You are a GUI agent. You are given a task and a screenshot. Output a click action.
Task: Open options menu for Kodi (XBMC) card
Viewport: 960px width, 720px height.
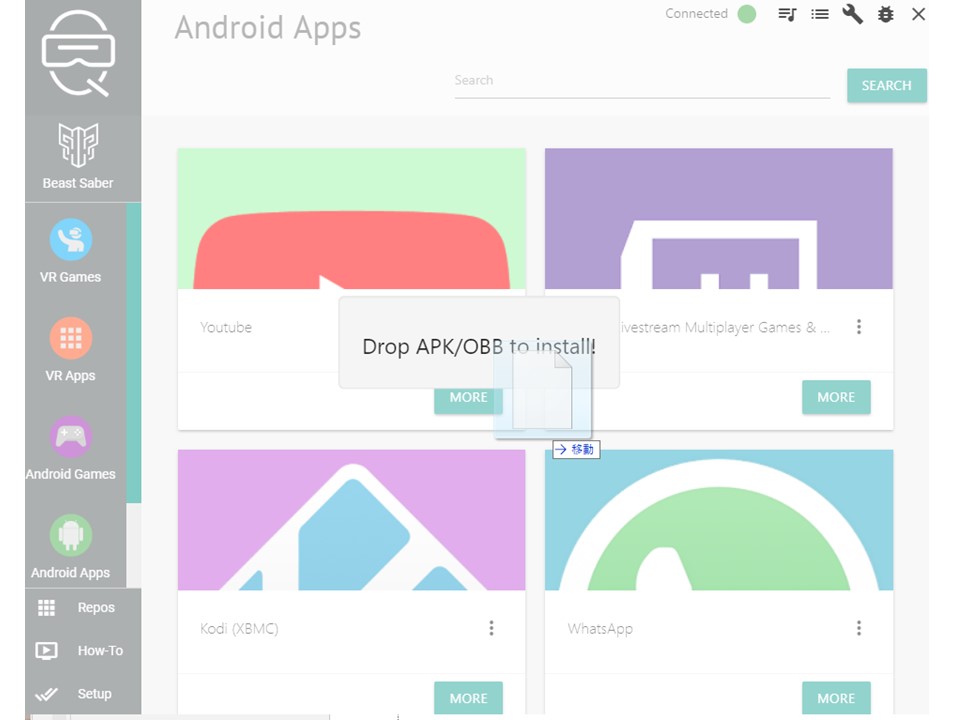pyautogui.click(x=491, y=628)
